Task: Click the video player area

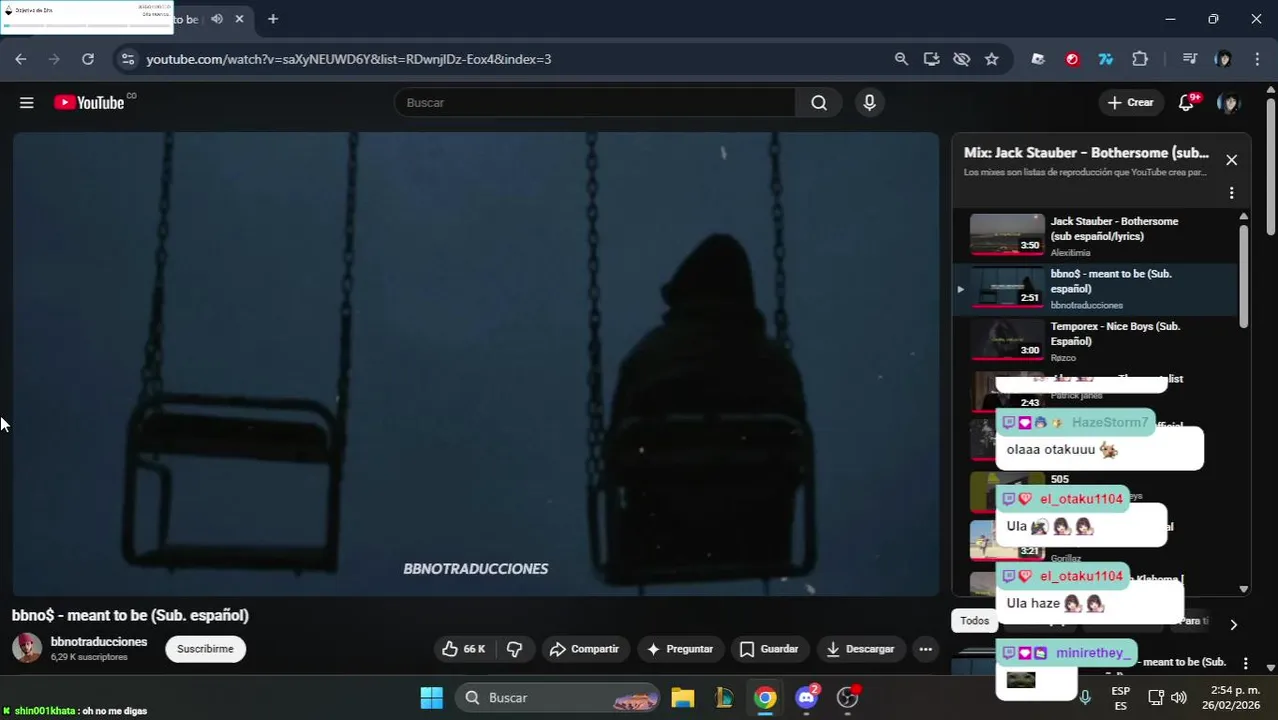Action: point(476,364)
